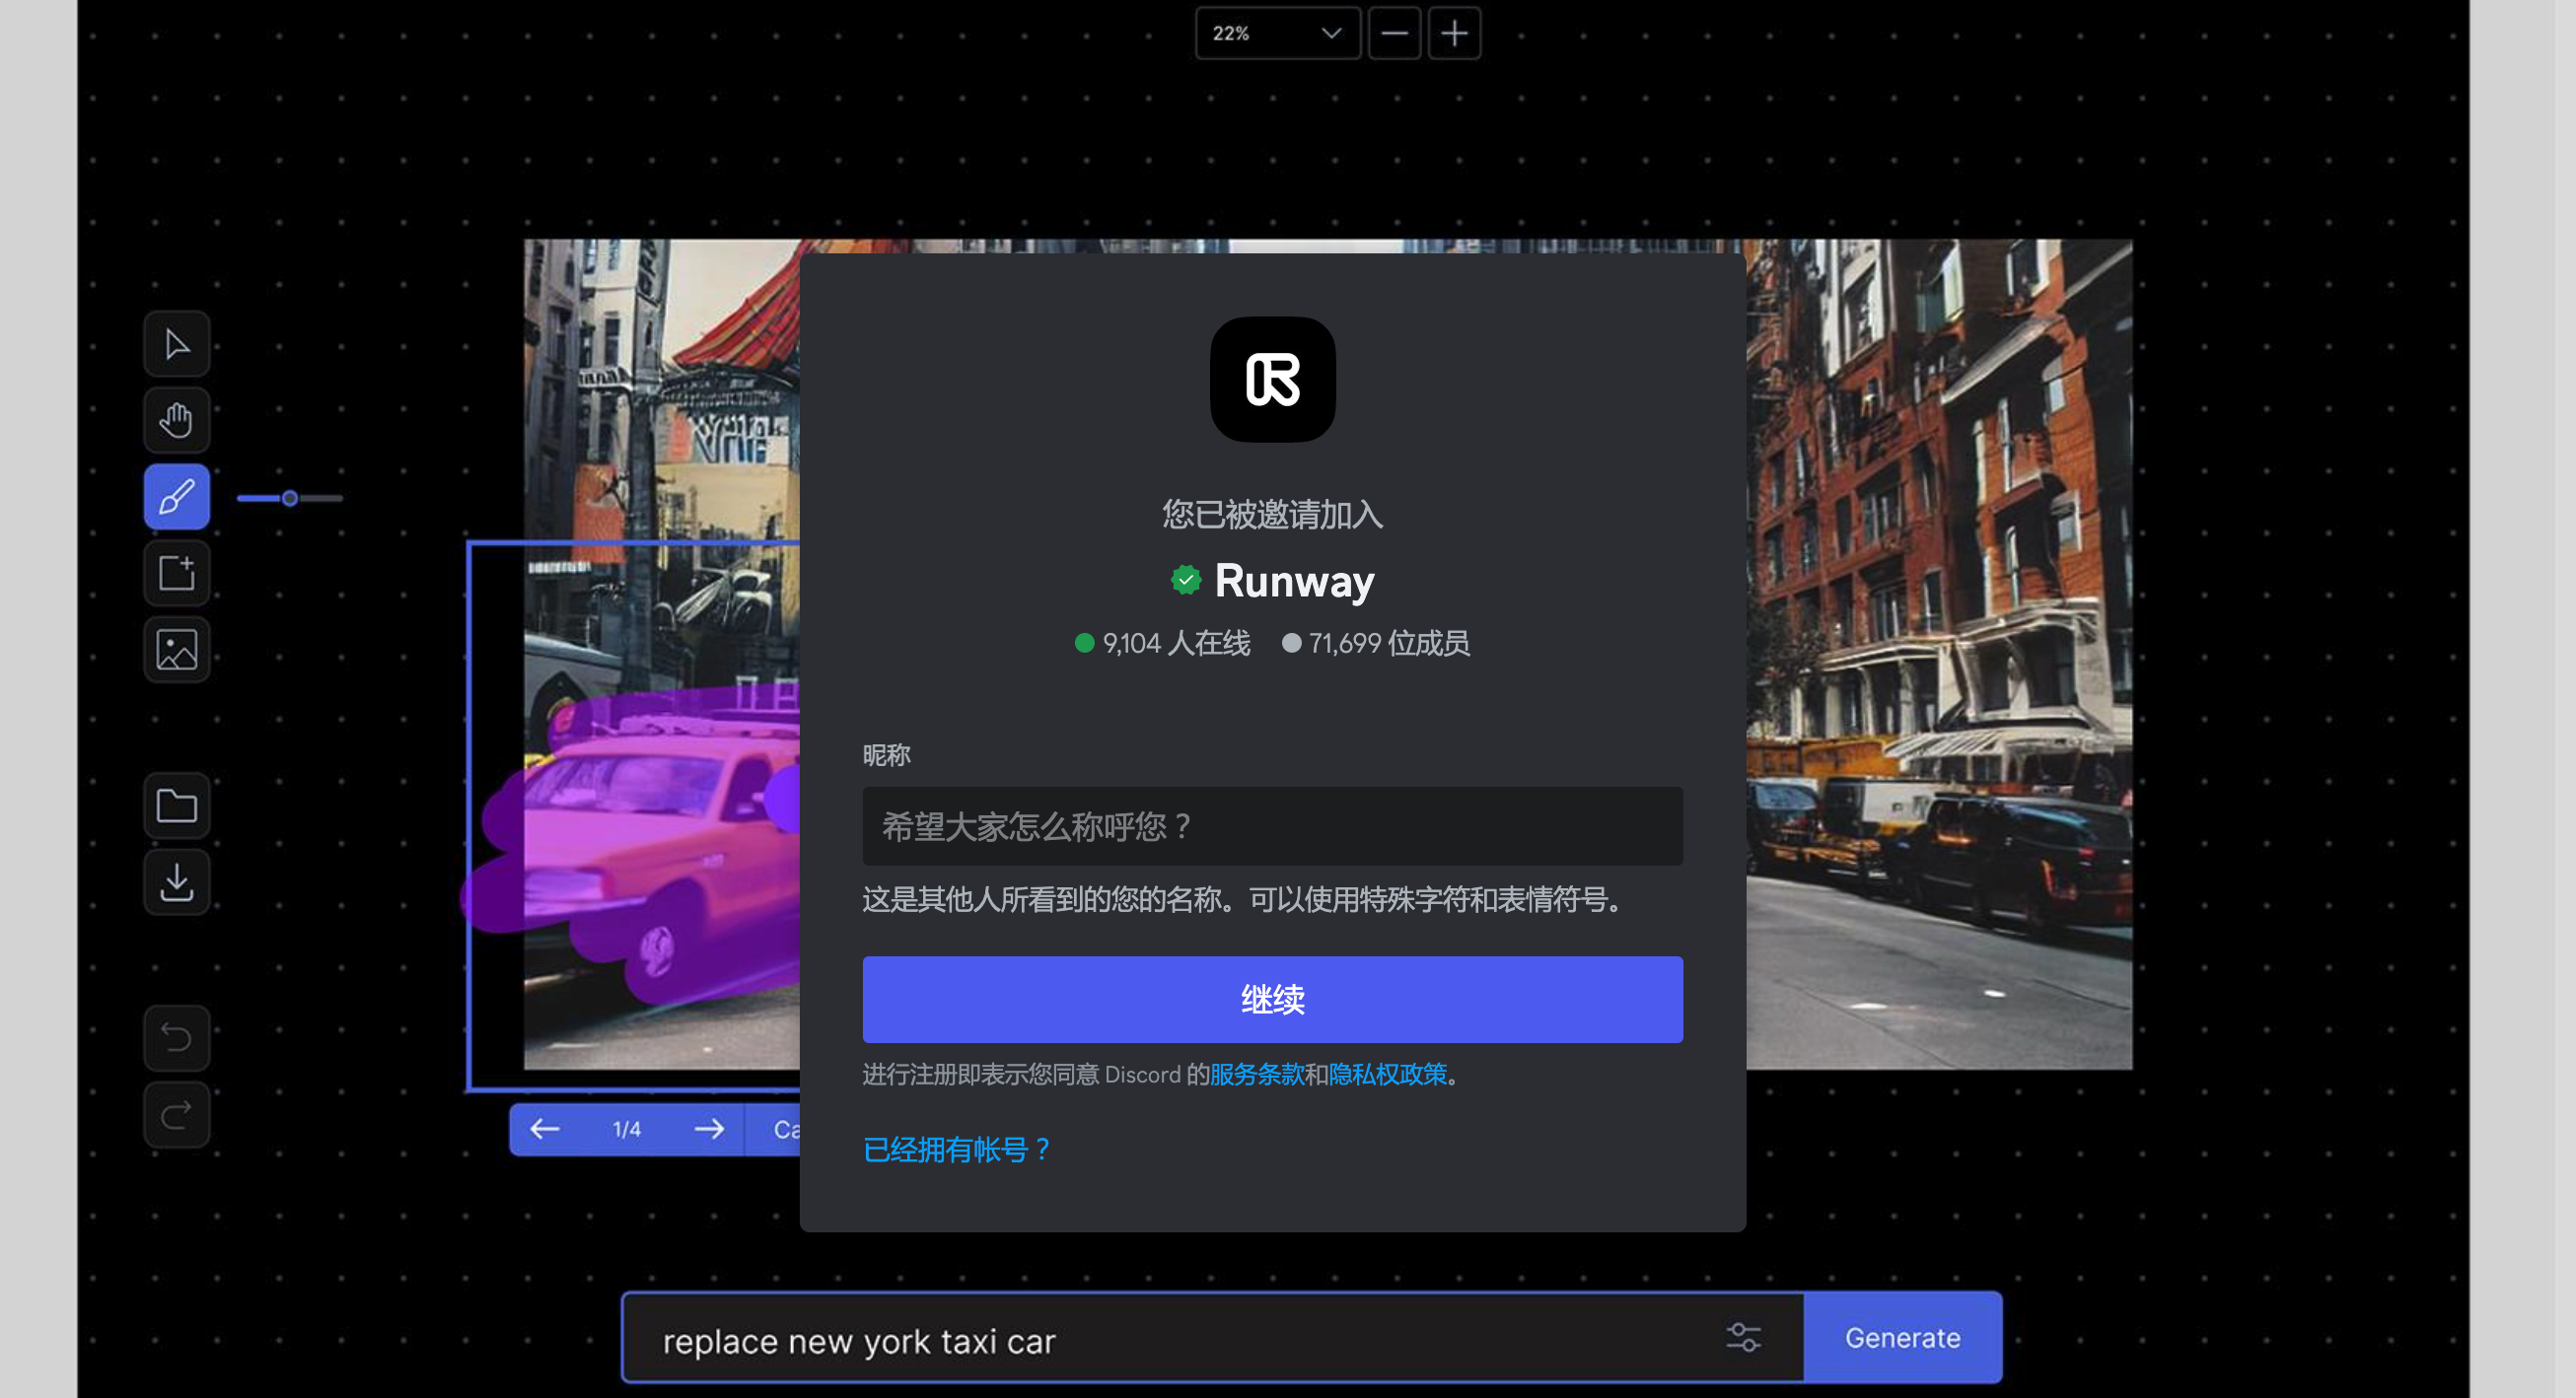The width and height of the screenshot is (2576, 1398).
Task: Click the add frame tool icon
Action: (177, 574)
